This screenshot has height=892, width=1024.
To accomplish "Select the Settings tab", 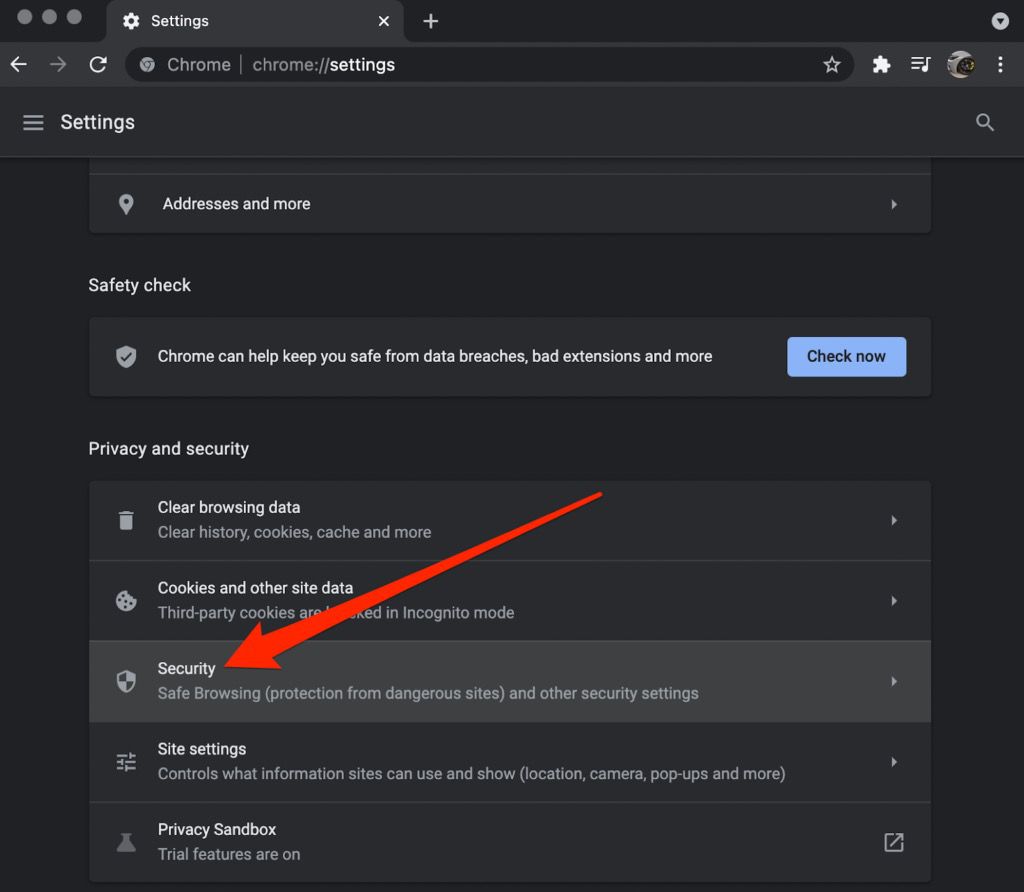I will [x=255, y=21].
